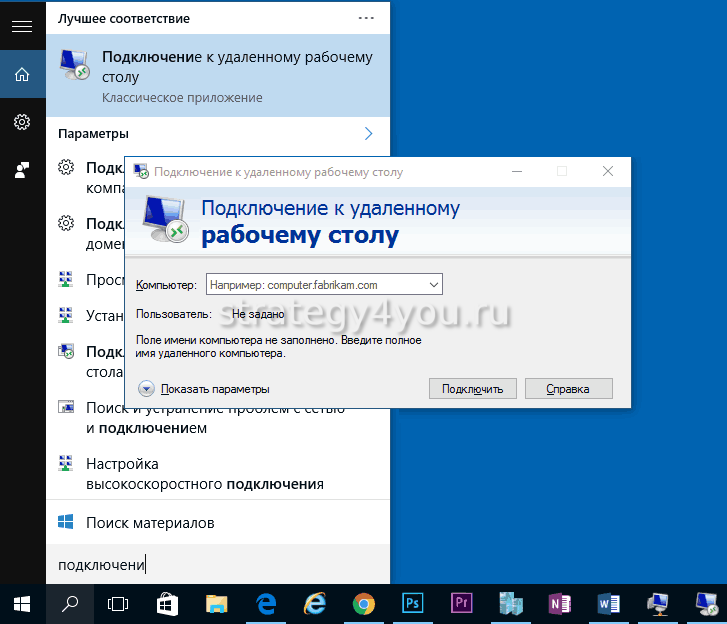
Task: Open Windows Store from the taskbar
Action: pos(168,603)
